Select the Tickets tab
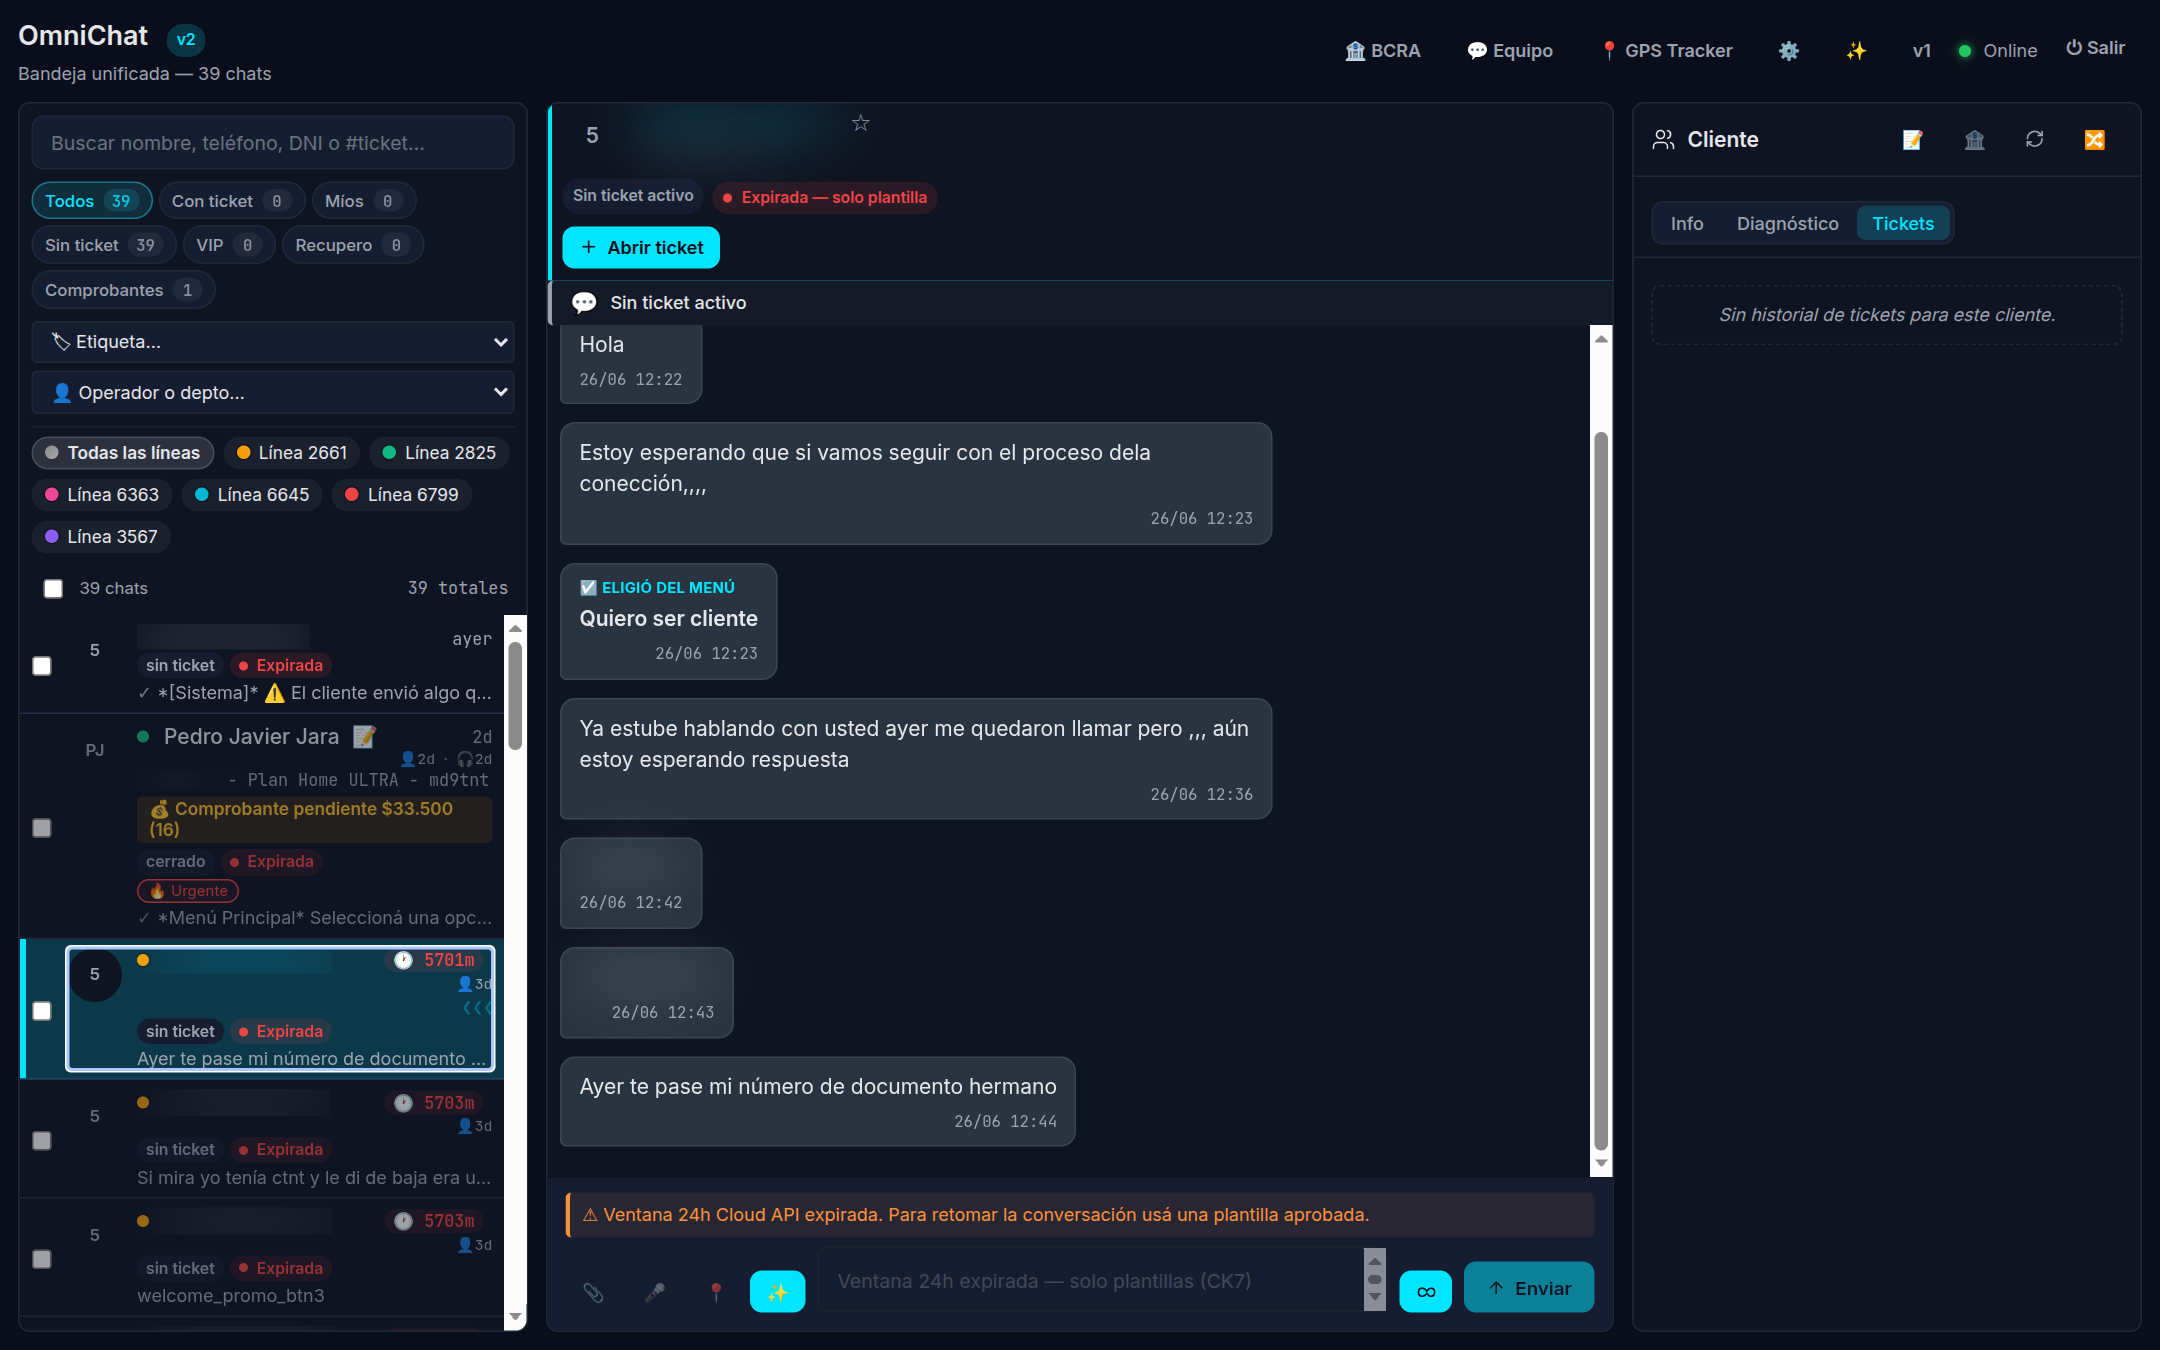 pos(1903,223)
